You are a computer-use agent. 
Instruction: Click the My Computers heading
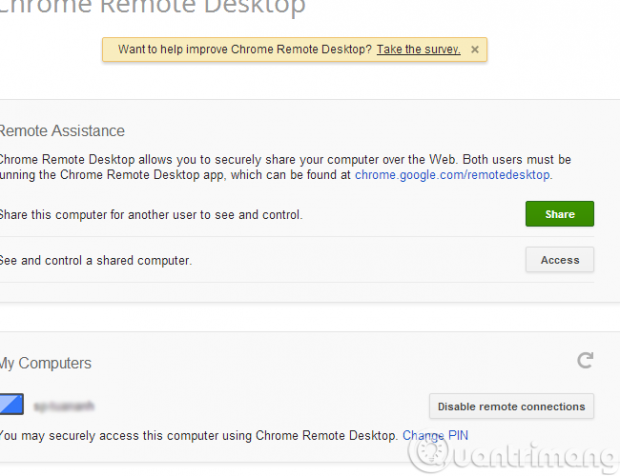45,363
